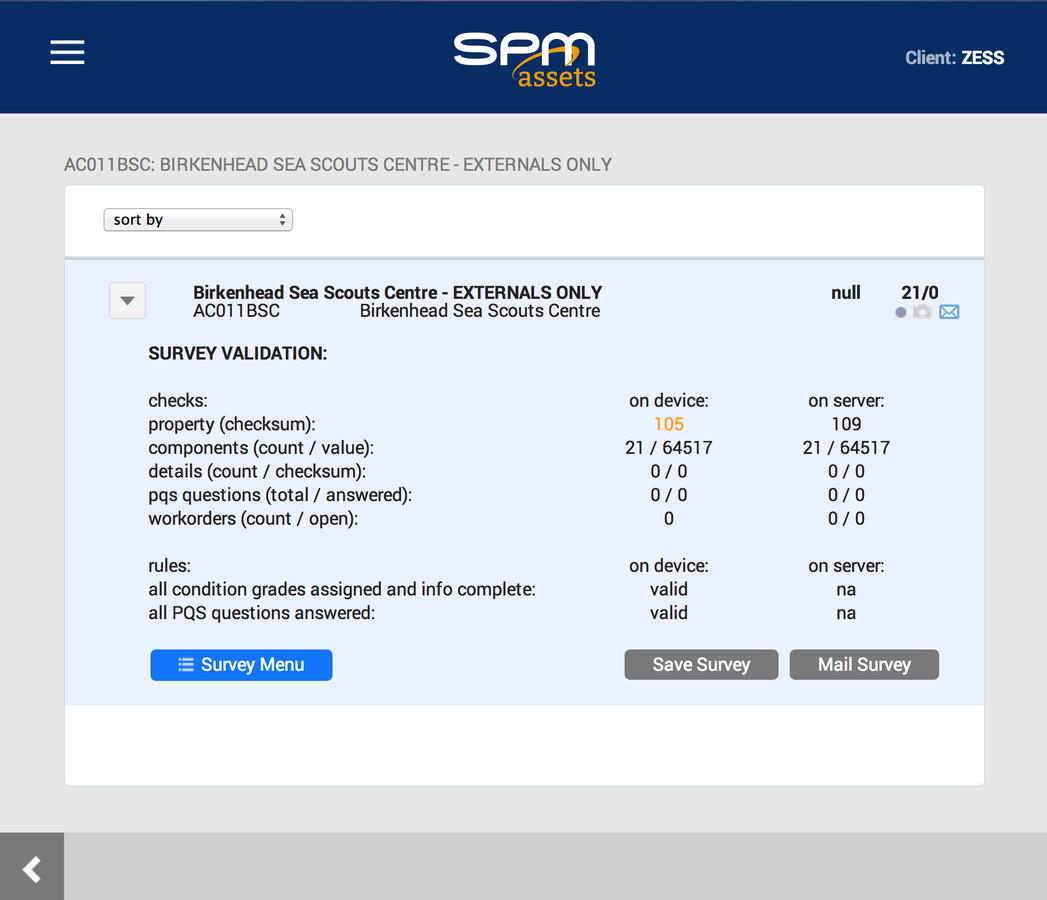The image size is (1047, 900).
Task: Click the camera icon on survey row
Action: pyautogui.click(x=922, y=312)
